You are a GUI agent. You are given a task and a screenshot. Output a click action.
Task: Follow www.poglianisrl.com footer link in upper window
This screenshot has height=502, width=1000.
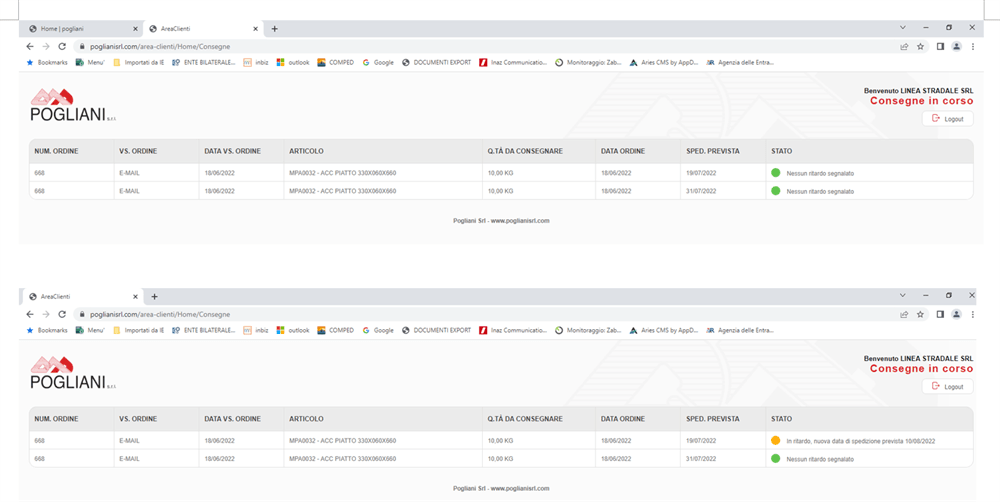click(x=520, y=221)
